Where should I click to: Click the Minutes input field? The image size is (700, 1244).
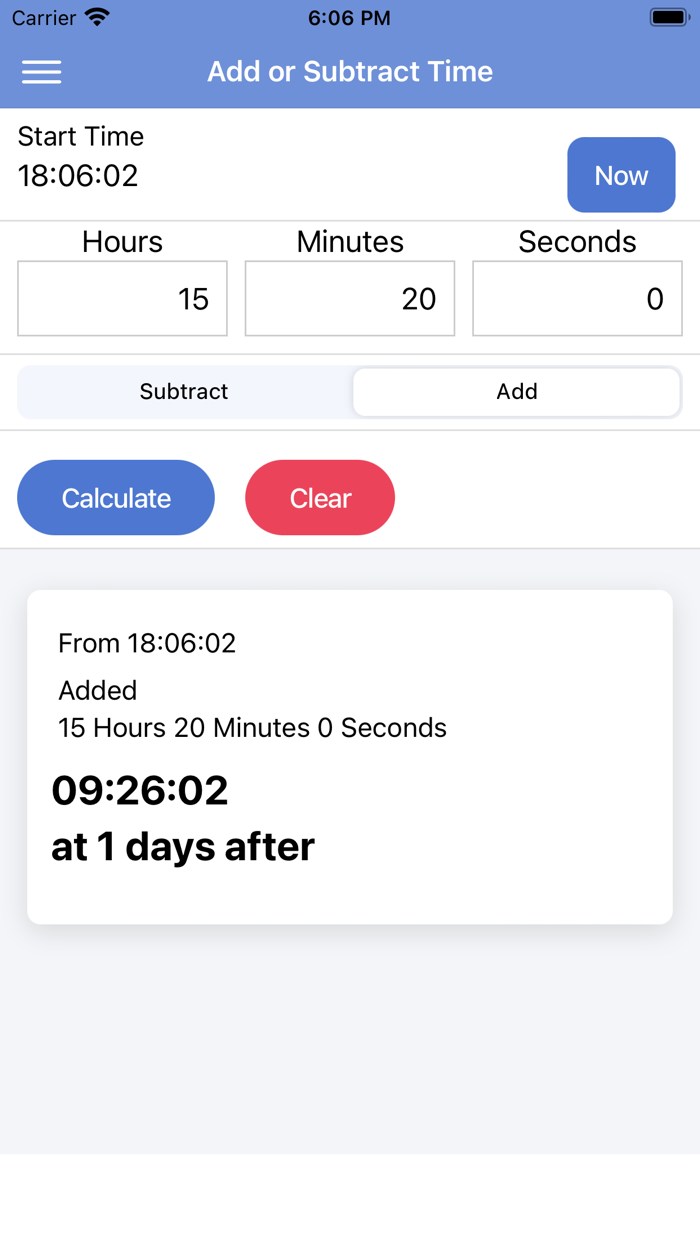point(349,298)
